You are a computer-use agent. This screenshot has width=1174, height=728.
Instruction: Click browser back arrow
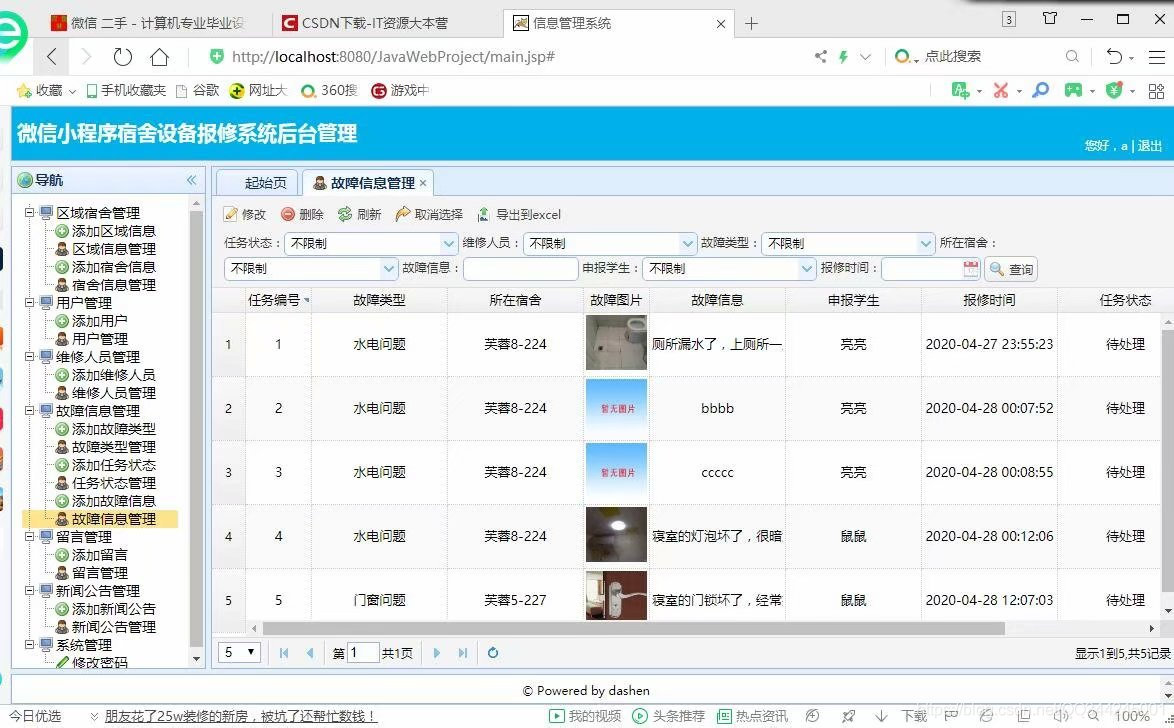[x=52, y=56]
